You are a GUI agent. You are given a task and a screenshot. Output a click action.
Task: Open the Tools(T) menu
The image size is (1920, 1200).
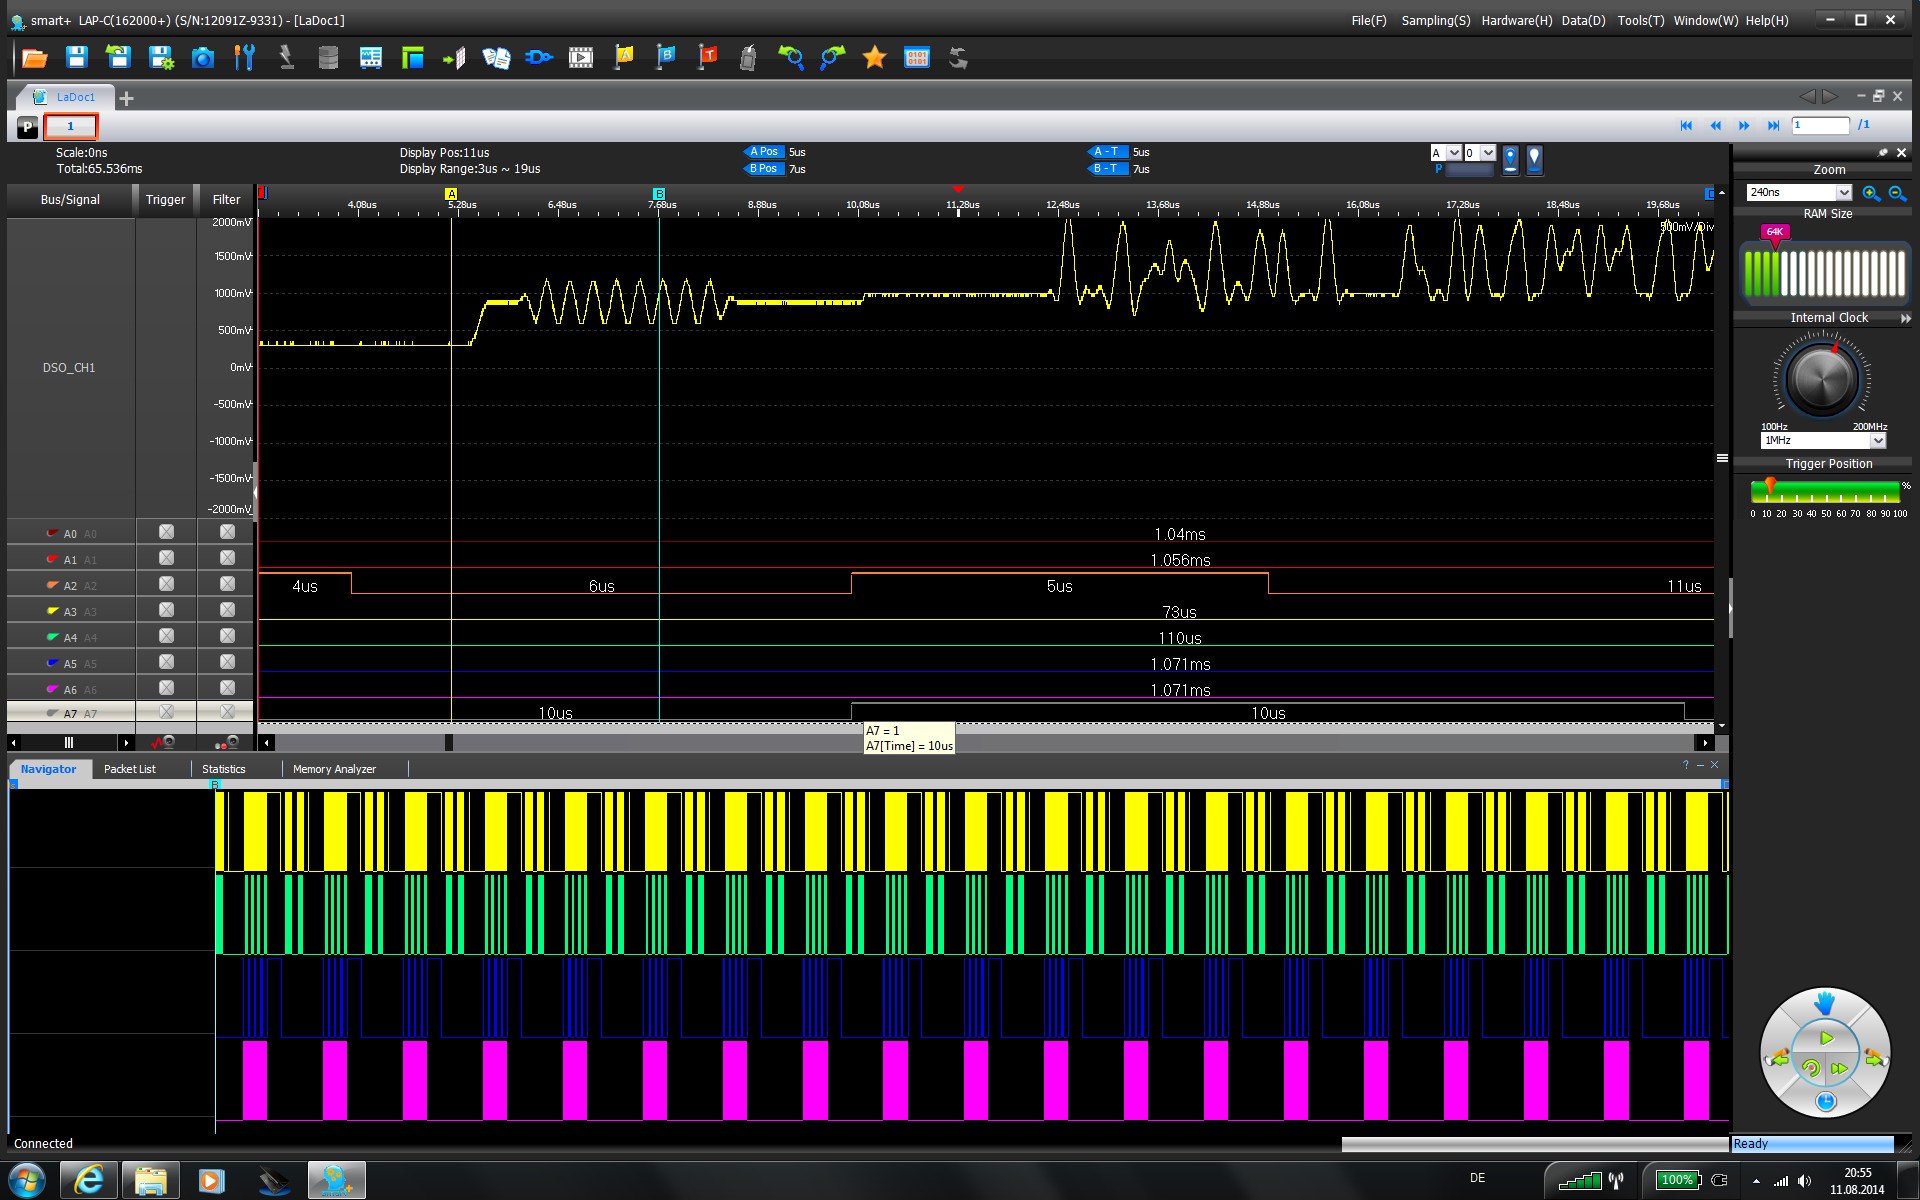point(1640,21)
